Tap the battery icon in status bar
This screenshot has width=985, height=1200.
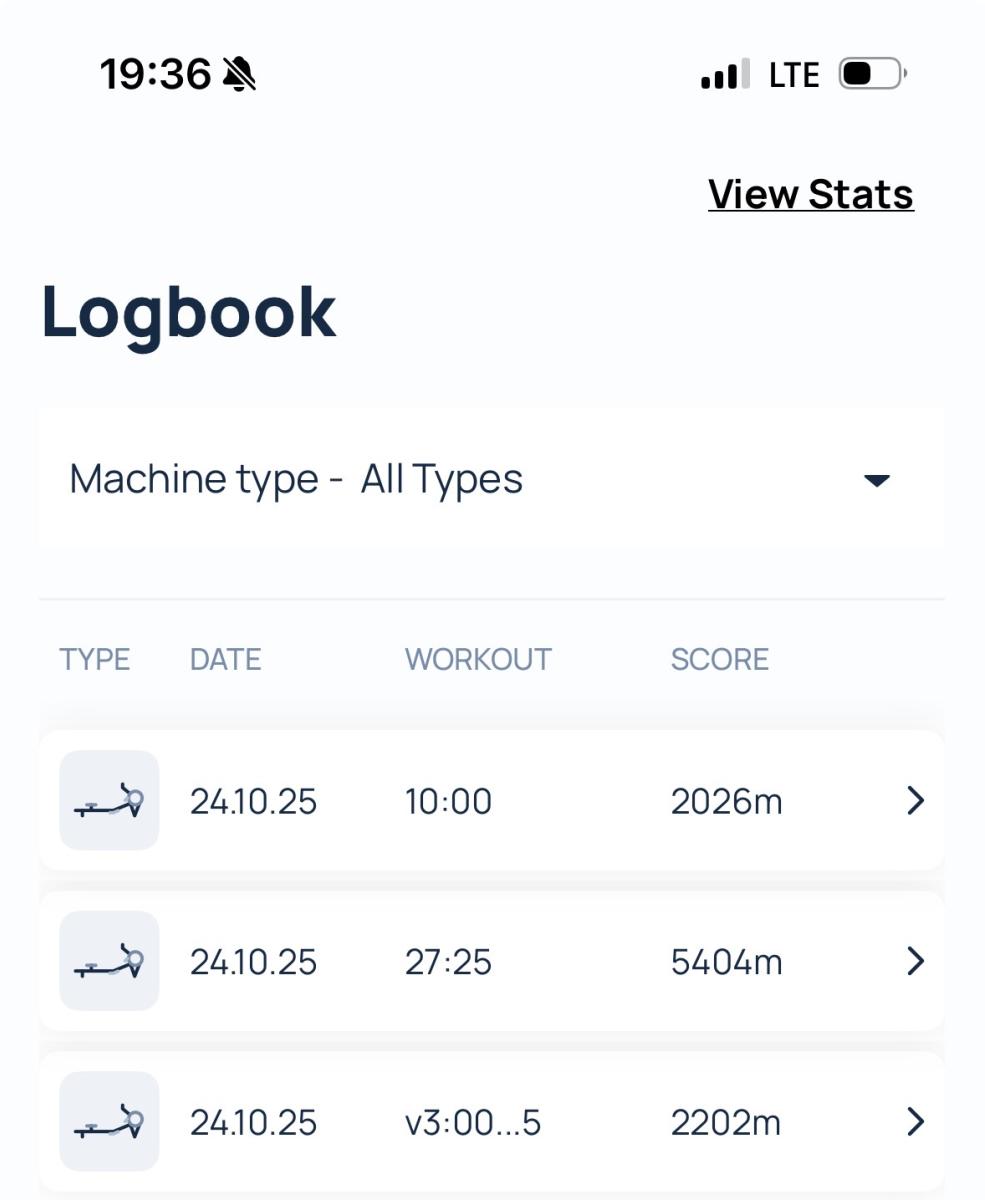(871, 74)
